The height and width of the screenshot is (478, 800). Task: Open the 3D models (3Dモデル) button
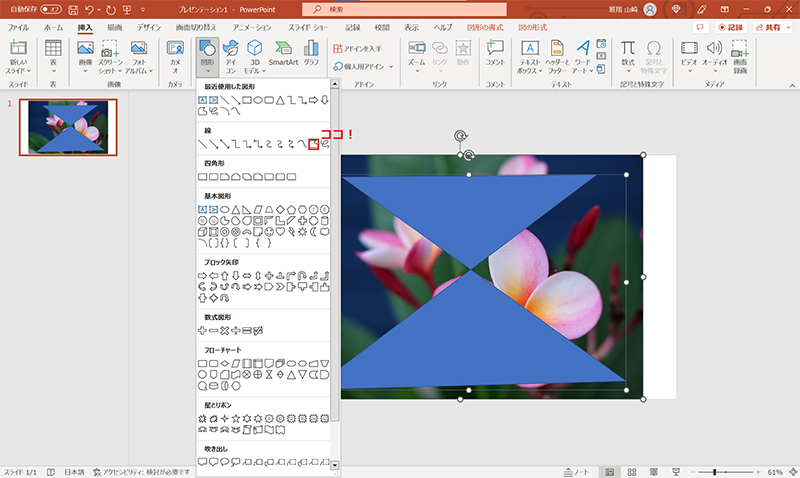coord(254,54)
